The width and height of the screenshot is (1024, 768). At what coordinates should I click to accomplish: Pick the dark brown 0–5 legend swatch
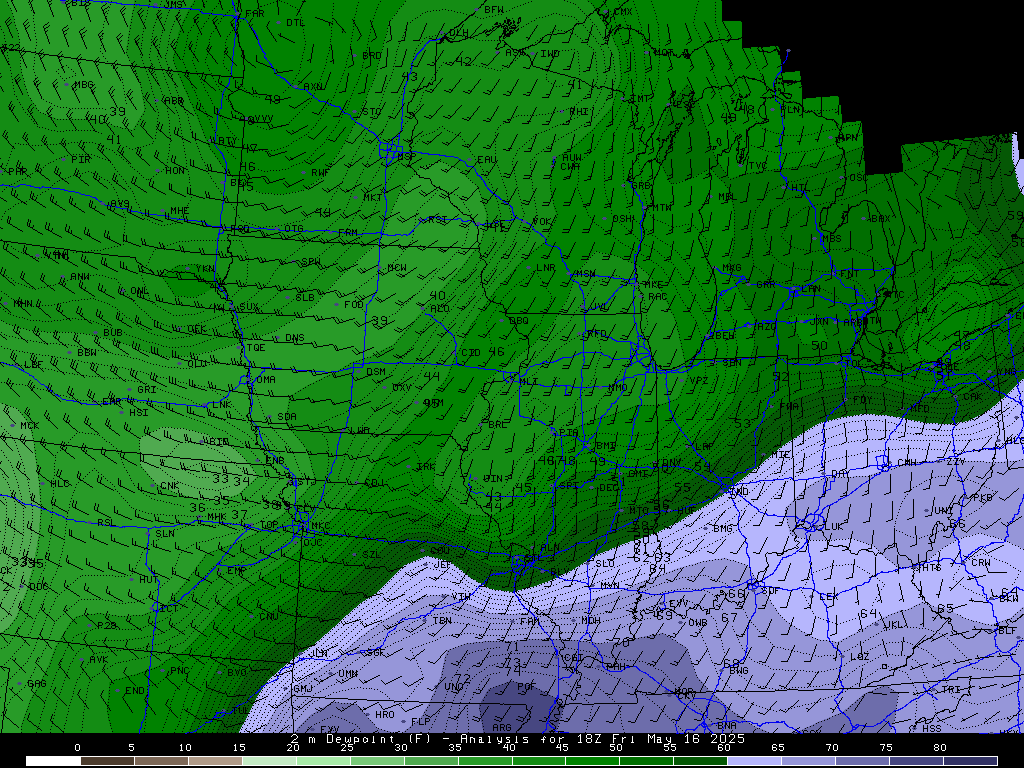point(107,761)
